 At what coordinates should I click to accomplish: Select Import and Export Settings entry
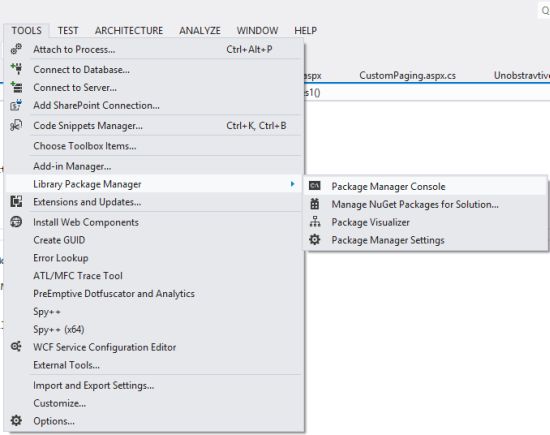[x=154, y=386]
